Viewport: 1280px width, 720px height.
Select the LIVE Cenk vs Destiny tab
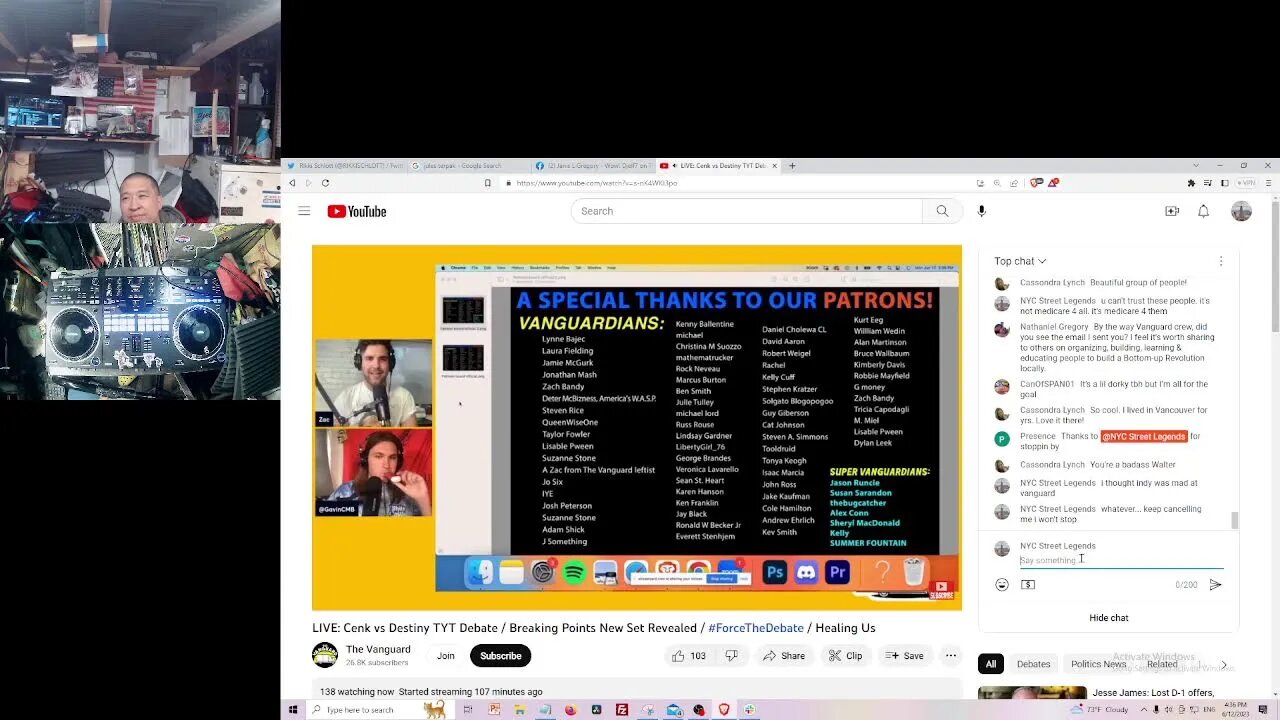718,166
